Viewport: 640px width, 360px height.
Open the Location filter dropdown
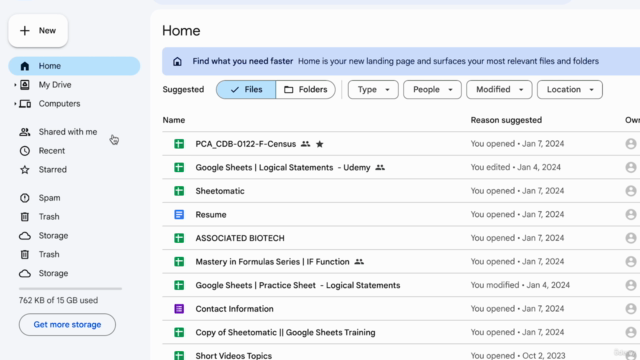[570, 89]
